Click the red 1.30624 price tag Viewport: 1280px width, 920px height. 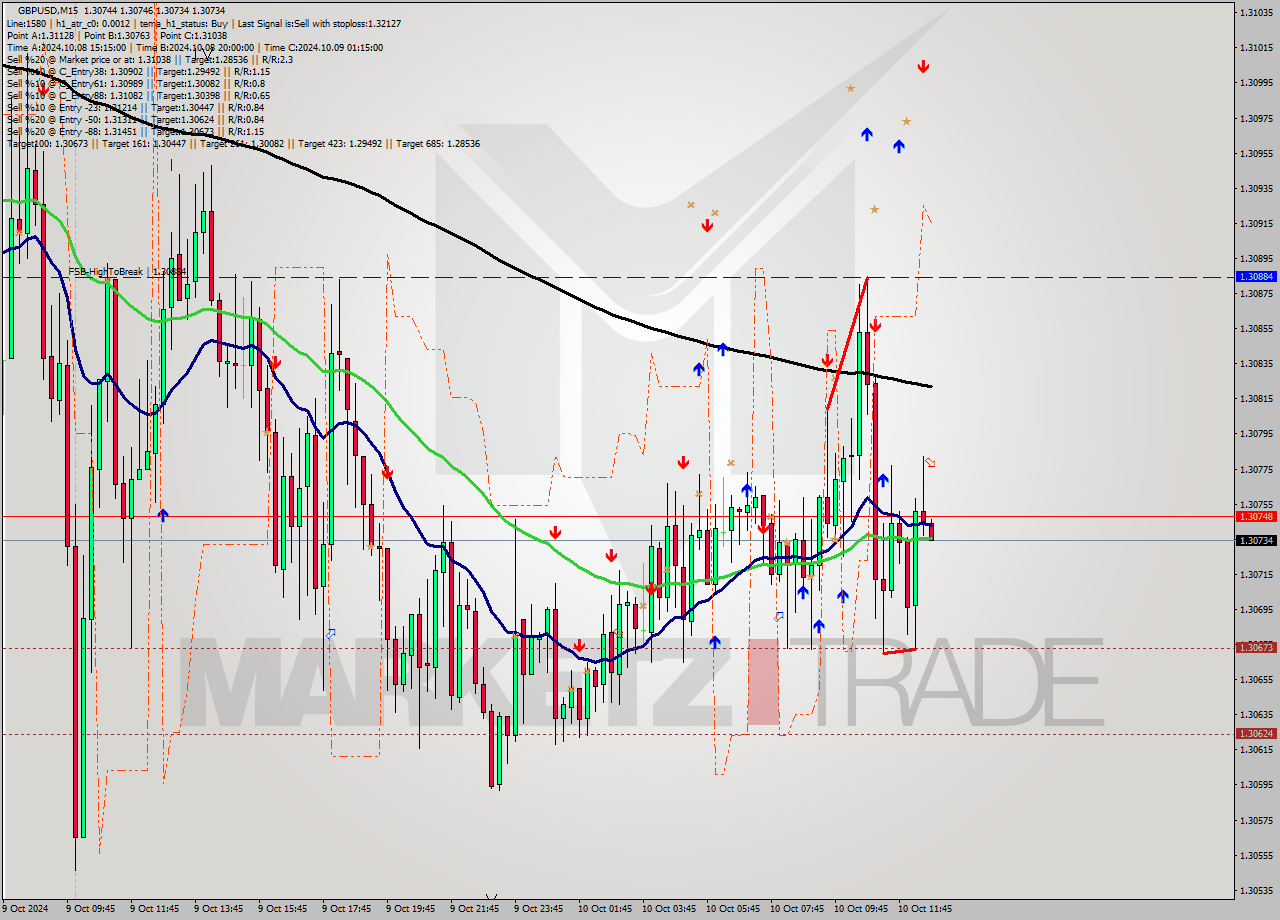pos(1256,733)
